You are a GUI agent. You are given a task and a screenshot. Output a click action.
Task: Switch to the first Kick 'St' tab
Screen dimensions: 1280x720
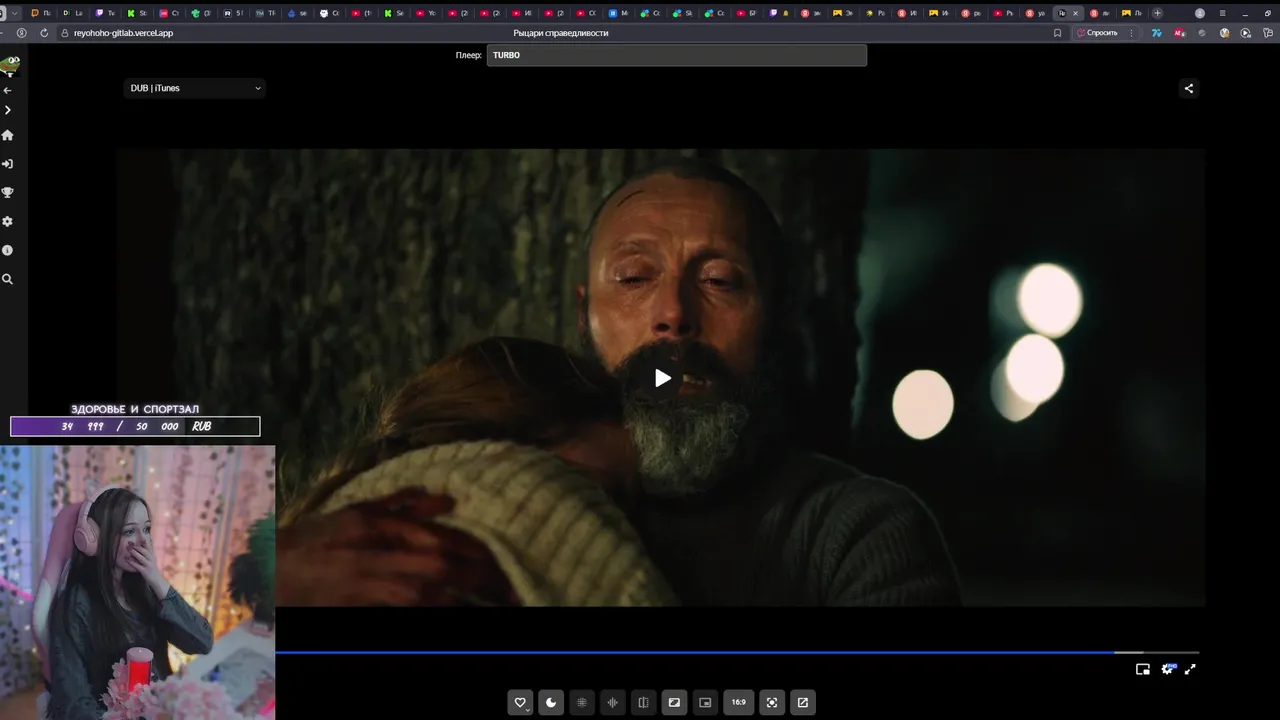pos(137,13)
